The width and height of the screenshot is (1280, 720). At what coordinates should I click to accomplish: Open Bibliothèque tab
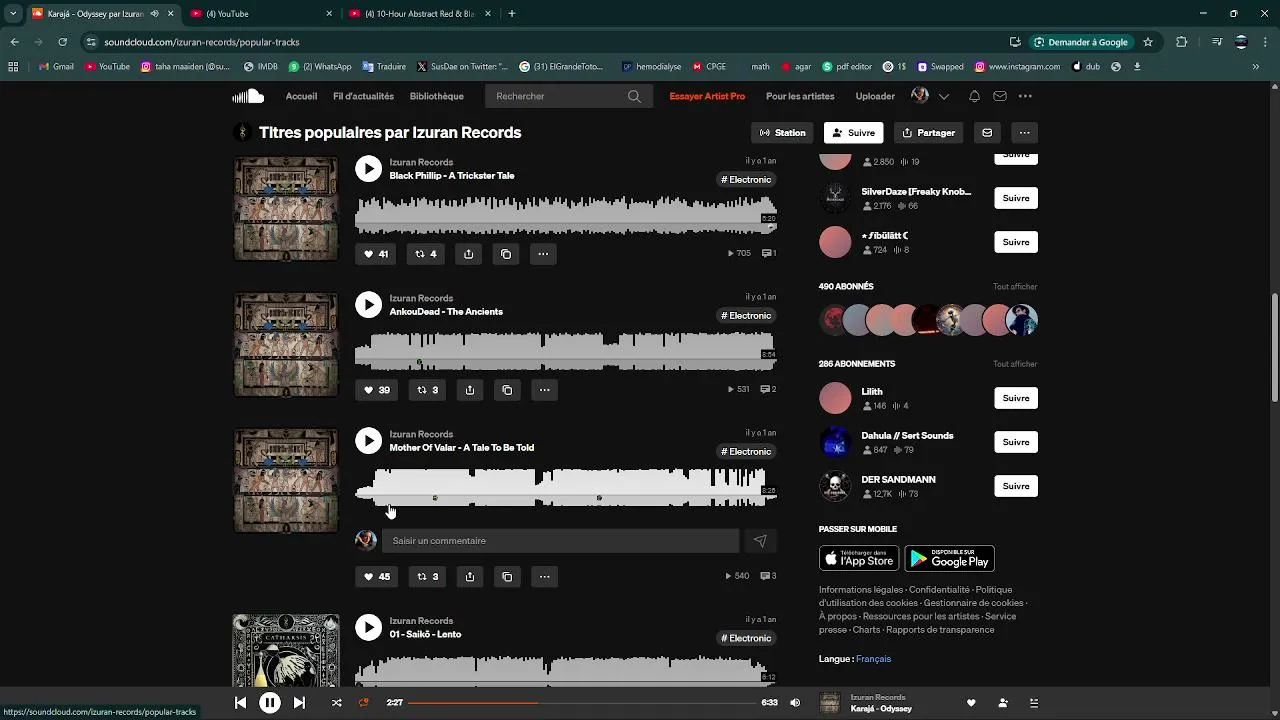click(436, 96)
